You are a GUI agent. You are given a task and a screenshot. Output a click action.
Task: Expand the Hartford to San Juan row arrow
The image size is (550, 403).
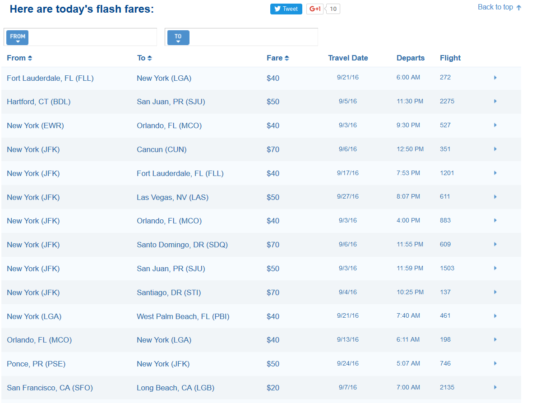tap(495, 101)
